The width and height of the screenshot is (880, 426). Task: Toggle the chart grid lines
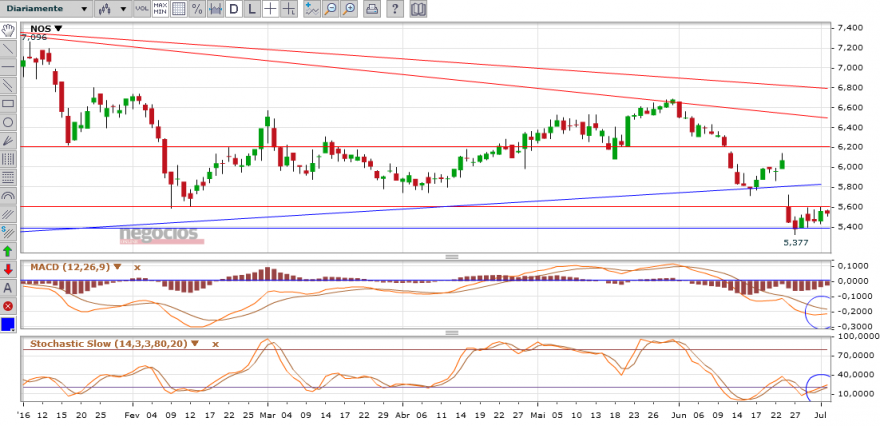click(178, 9)
